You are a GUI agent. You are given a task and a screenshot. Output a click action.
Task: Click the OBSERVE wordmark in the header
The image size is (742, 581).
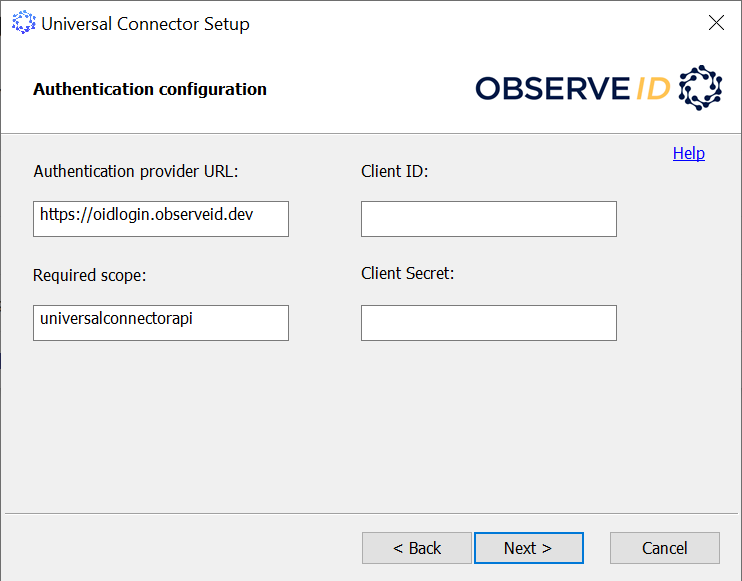click(553, 89)
